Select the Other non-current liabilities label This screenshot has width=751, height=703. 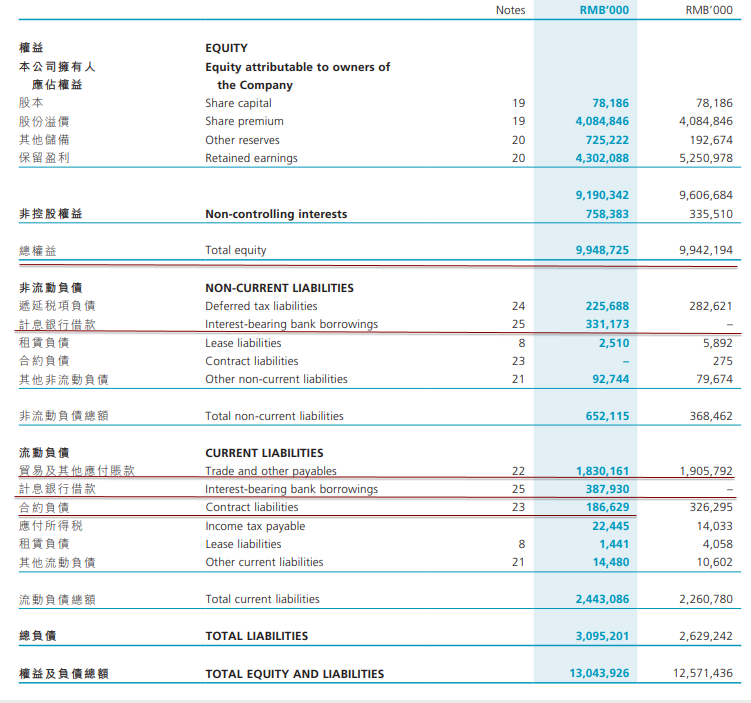coord(276,379)
